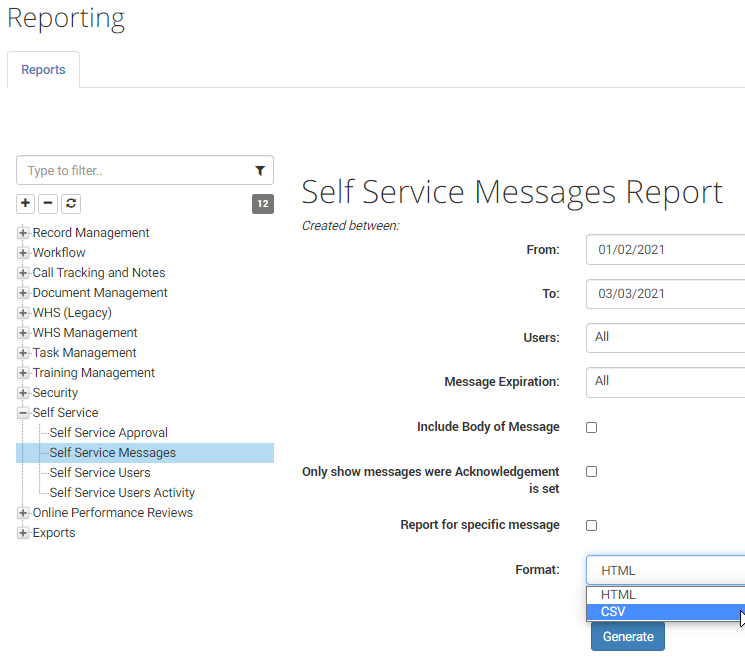
Task: Check Report for specific message
Action: 592,525
